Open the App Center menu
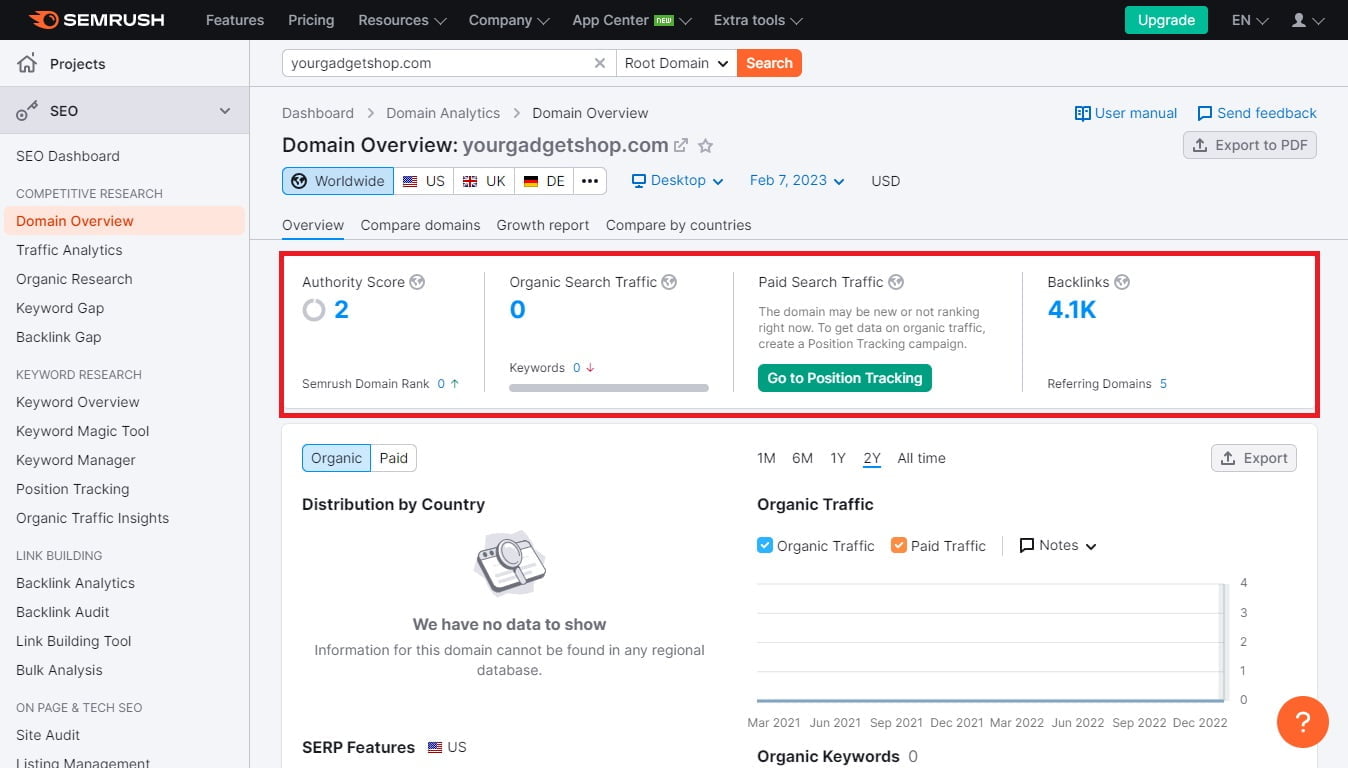 coord(632,20)
